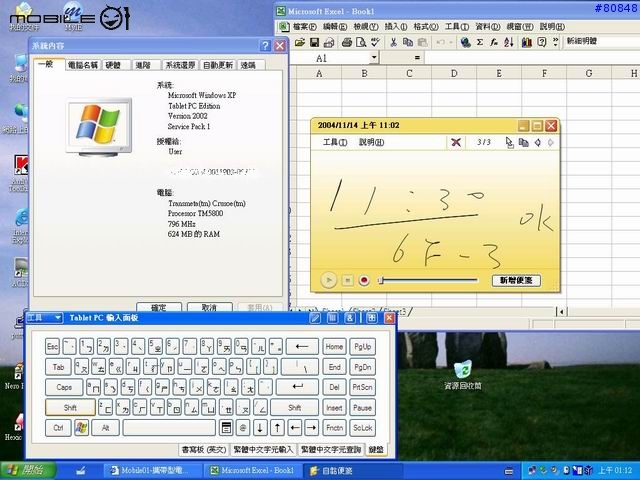Viewport: 640px width, 480px height.
Task: Switch to the 自動更新 tab
Action: click(x=218, y=65)
